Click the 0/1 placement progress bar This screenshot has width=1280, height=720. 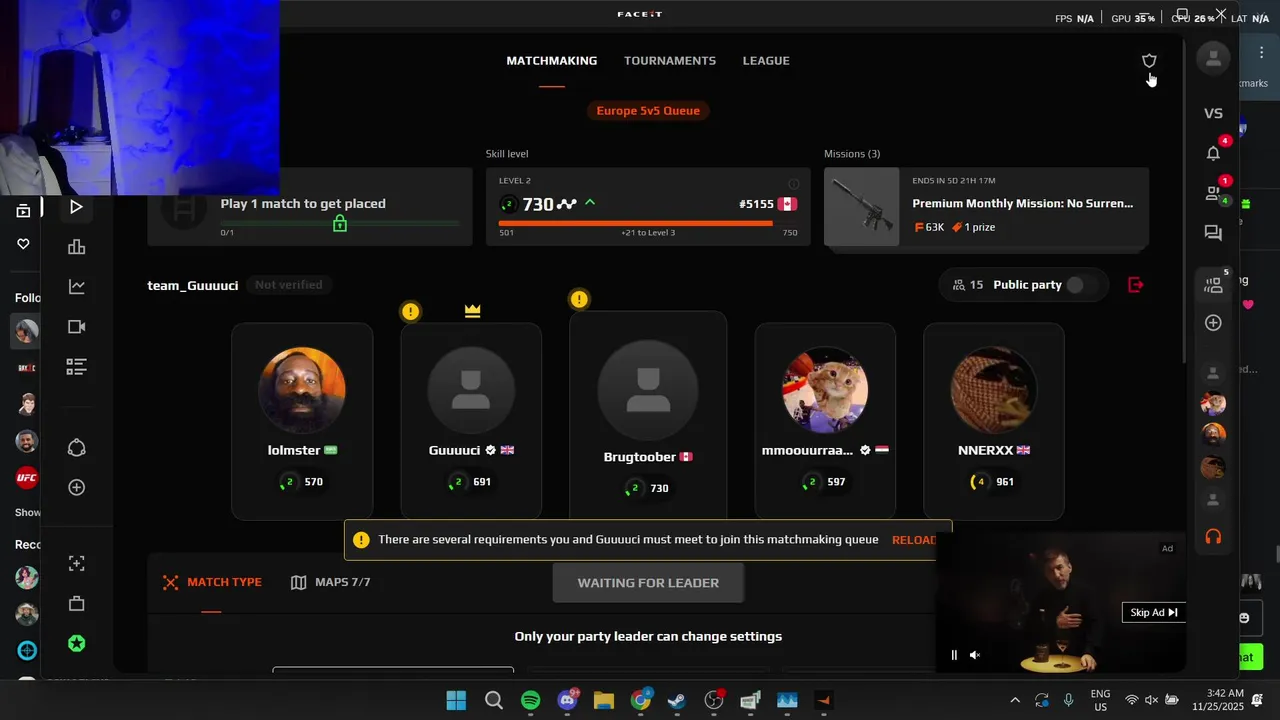pyautogui.click(x=340, y=223)
